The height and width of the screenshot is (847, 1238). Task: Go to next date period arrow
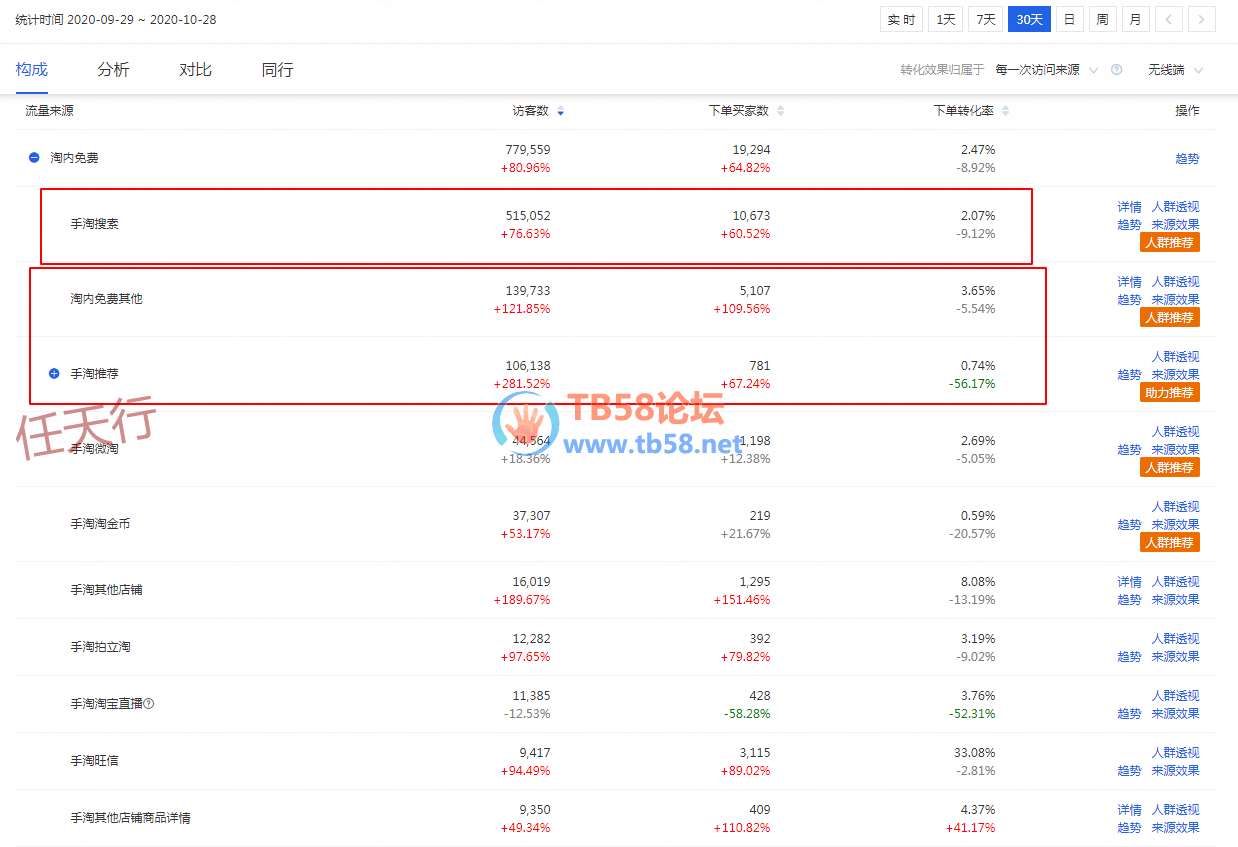pyautogui.click(x=1201, y=20)
